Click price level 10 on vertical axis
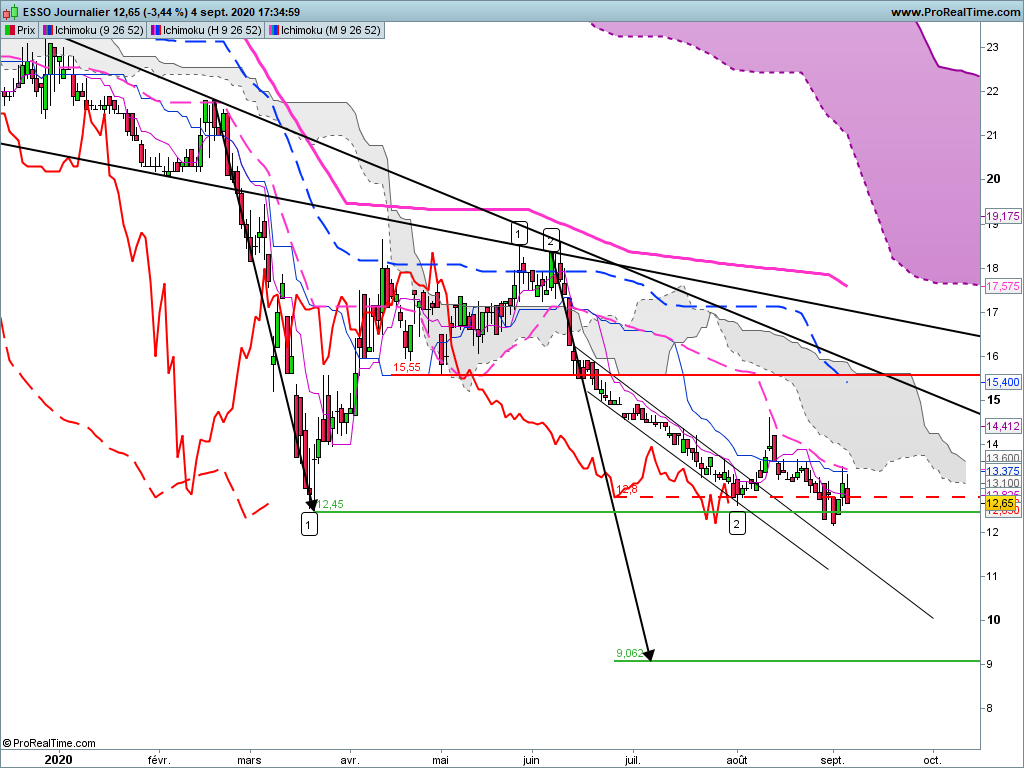The image size is (1024, 768). [x=993, y=620]
